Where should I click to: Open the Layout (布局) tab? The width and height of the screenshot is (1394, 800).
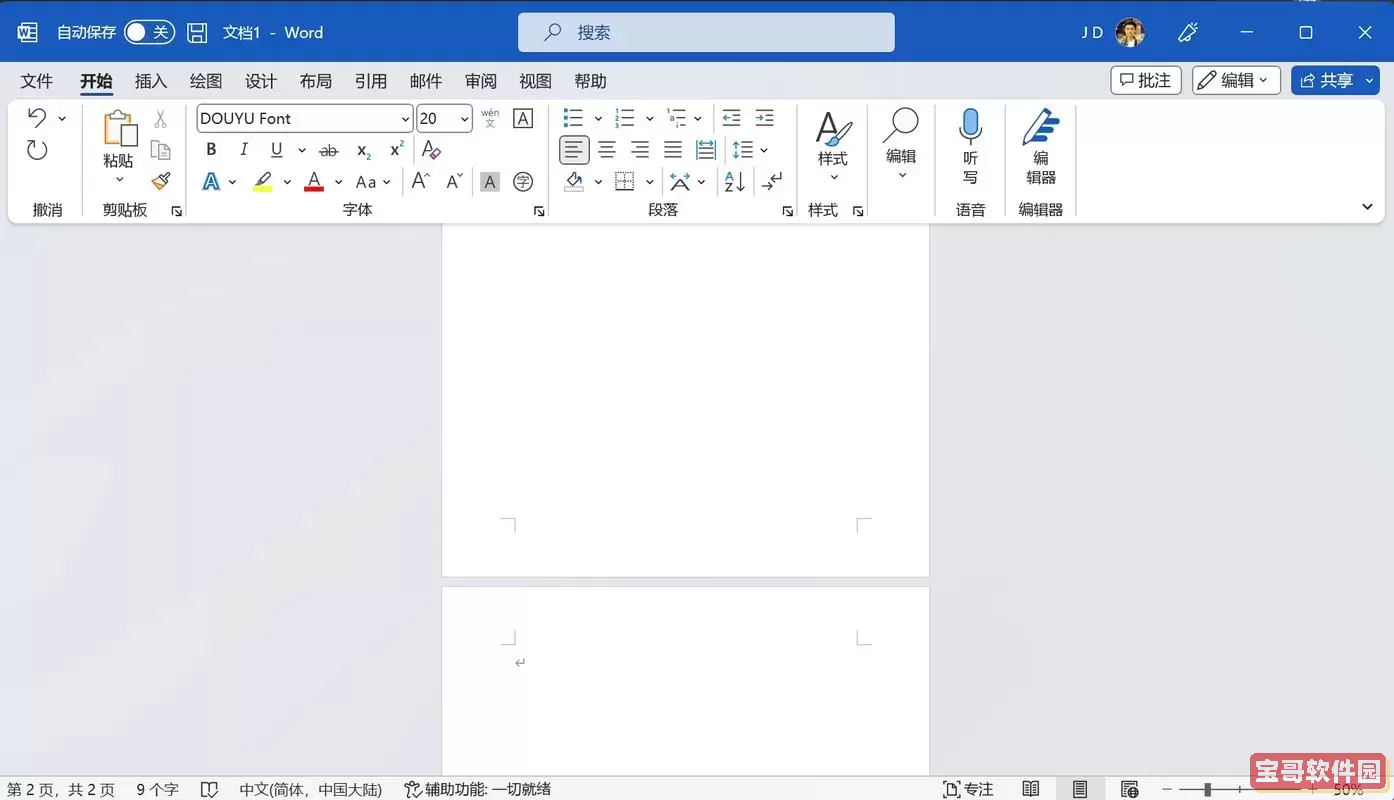point(316,81)
